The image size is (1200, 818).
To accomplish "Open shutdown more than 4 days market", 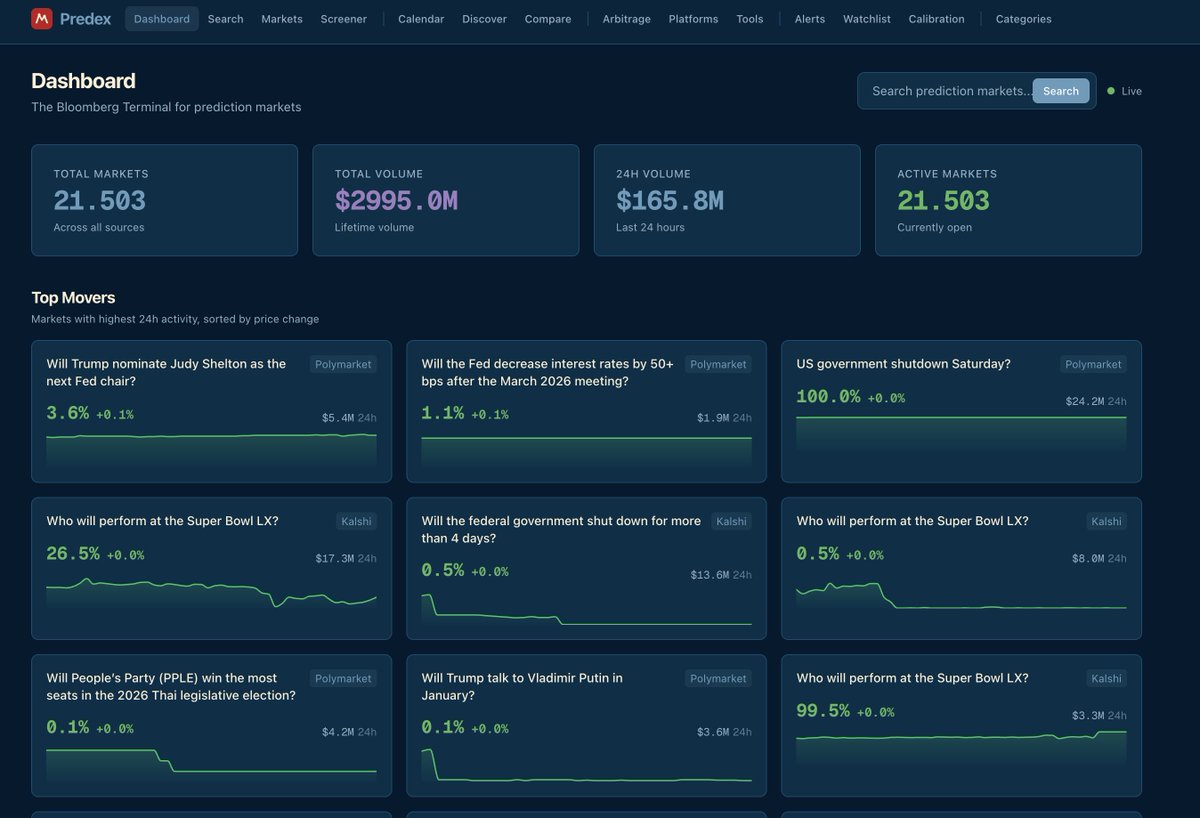I will pos(586,569).
